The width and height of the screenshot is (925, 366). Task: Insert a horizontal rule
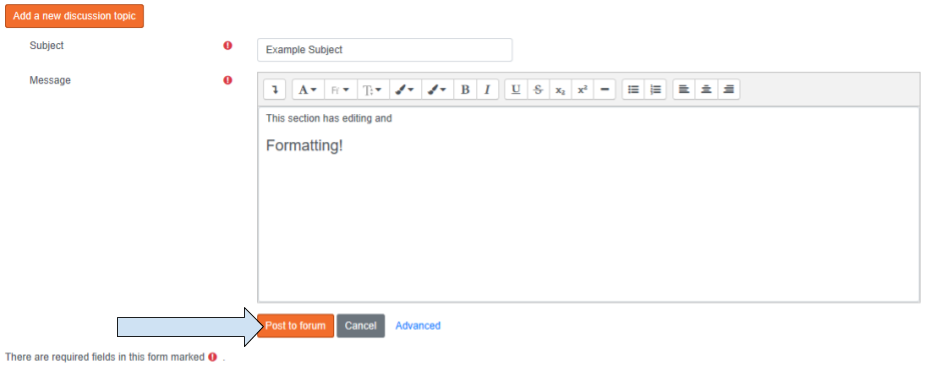pyautogui.click(x=605, y=90)
